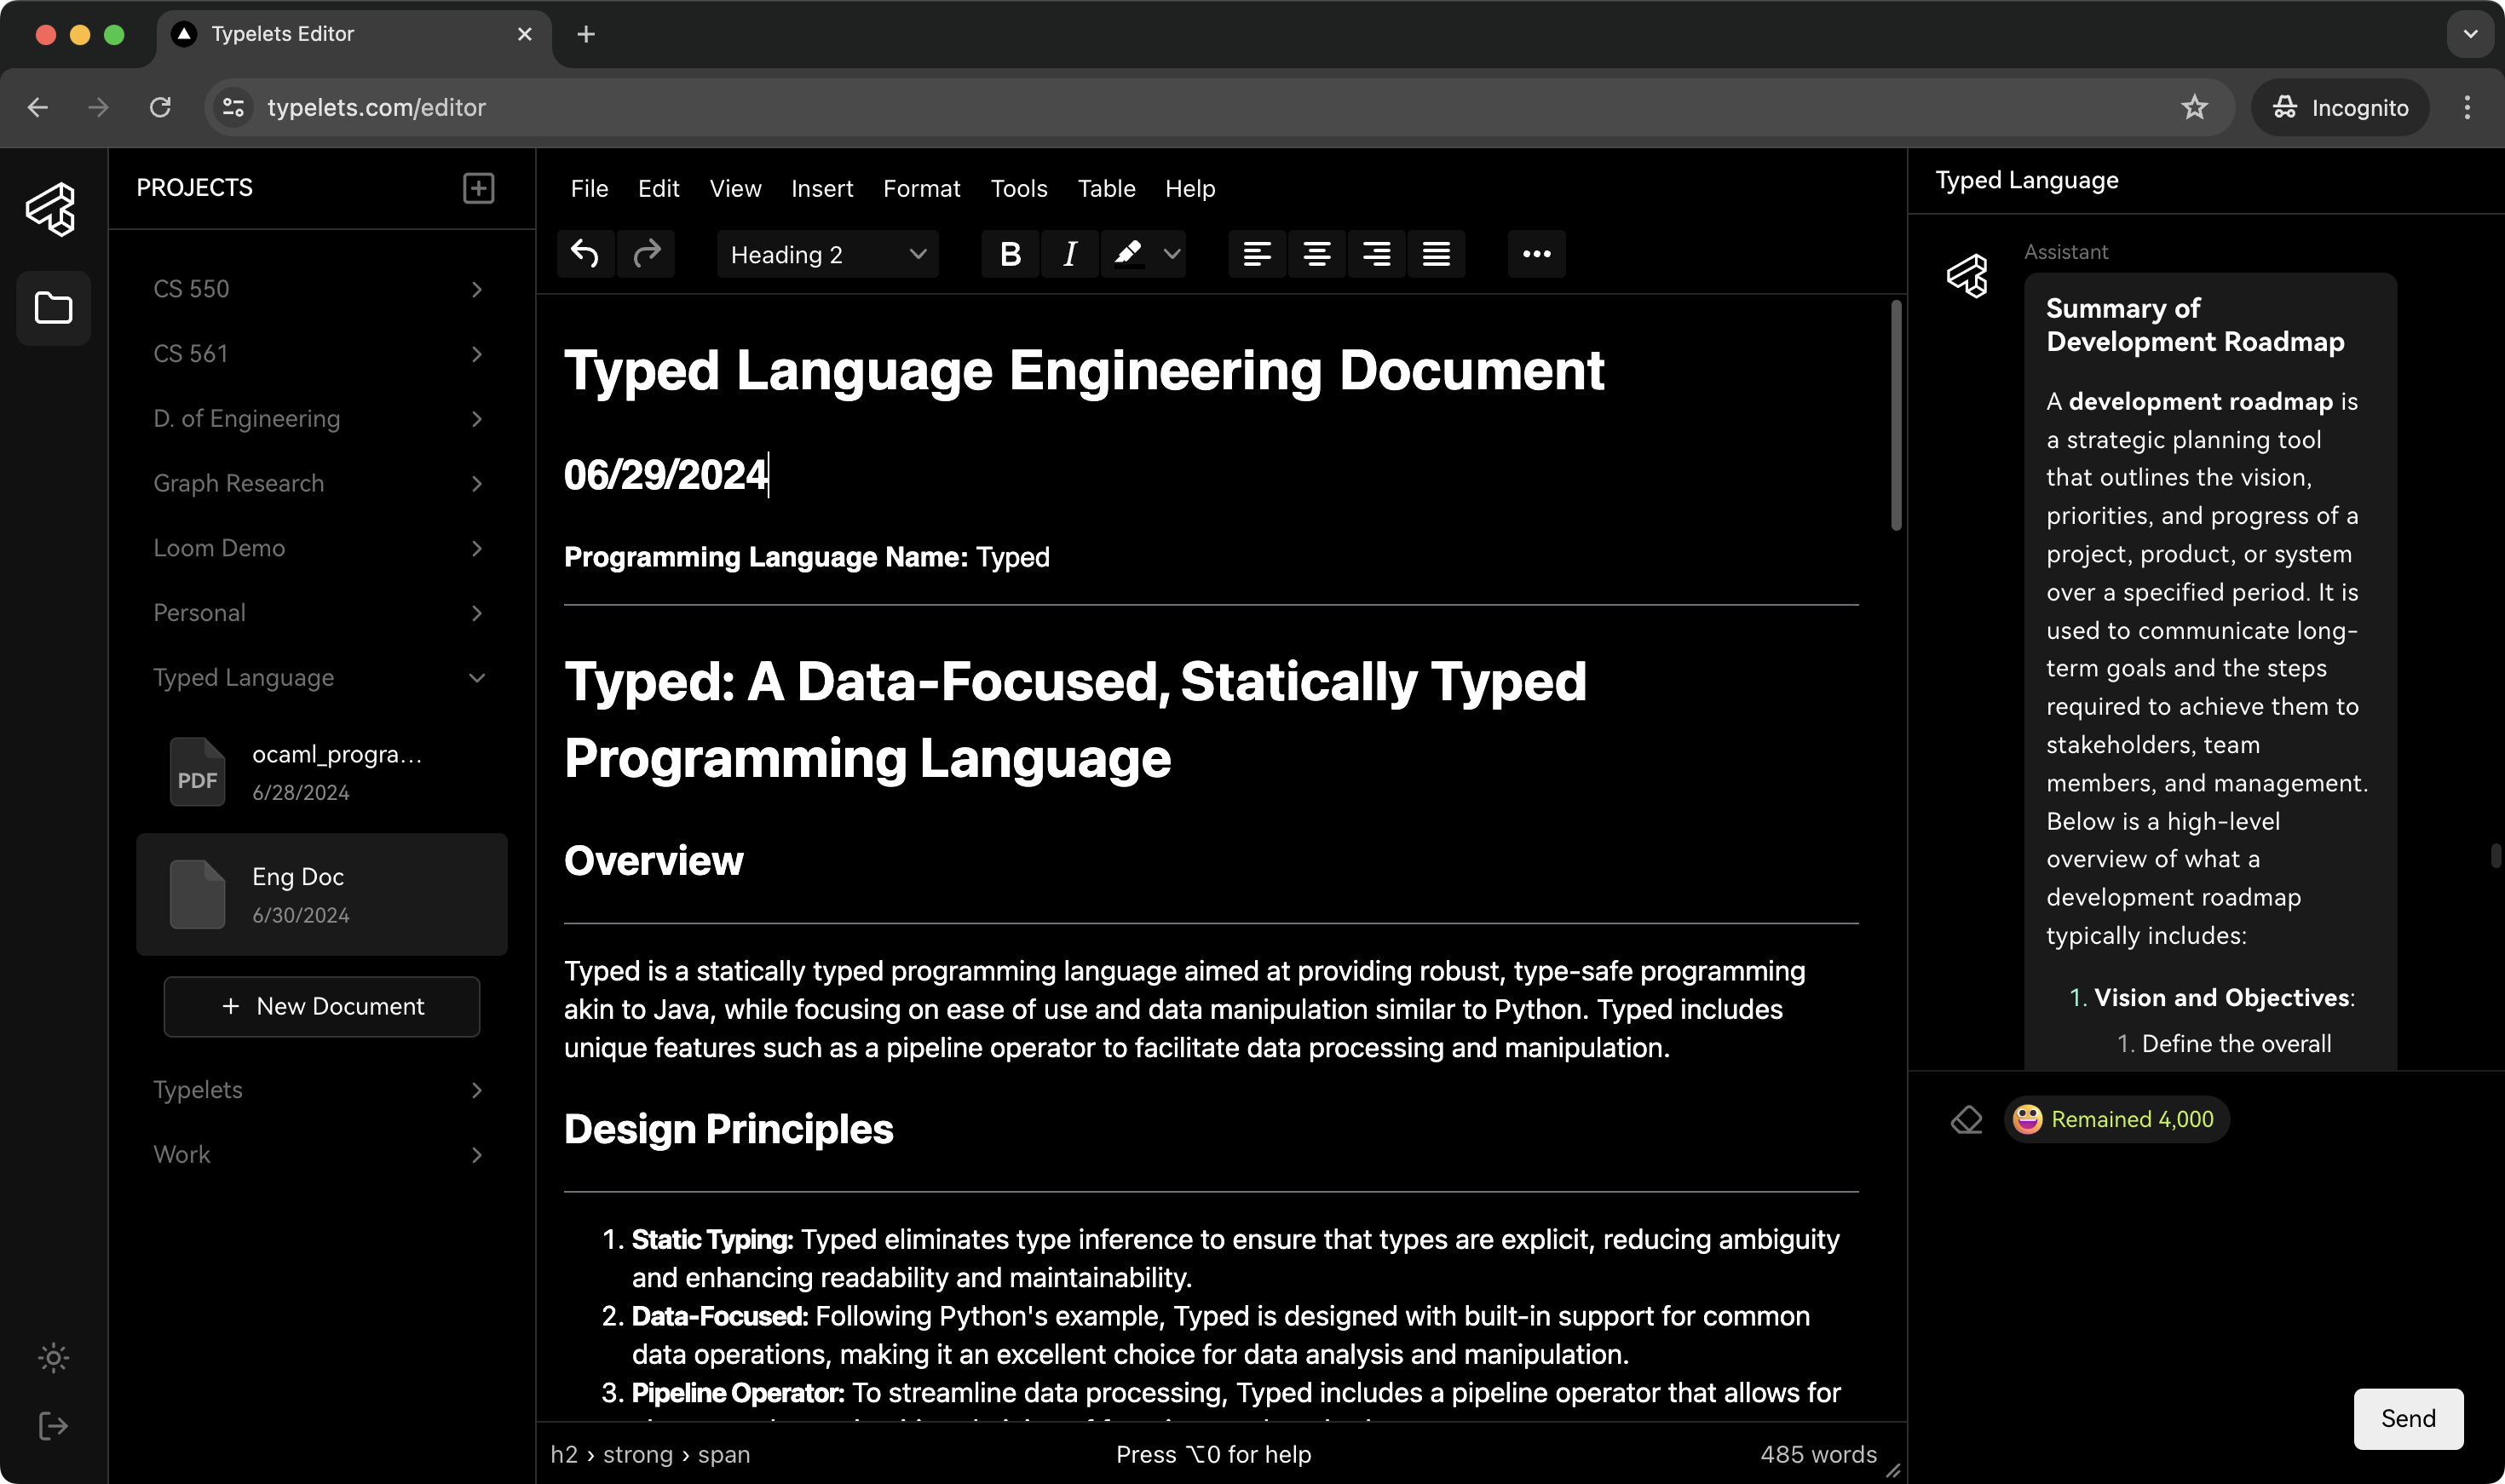Click the justify text icon
The image size is (2505, 1484).
[x=1436, y=254]
